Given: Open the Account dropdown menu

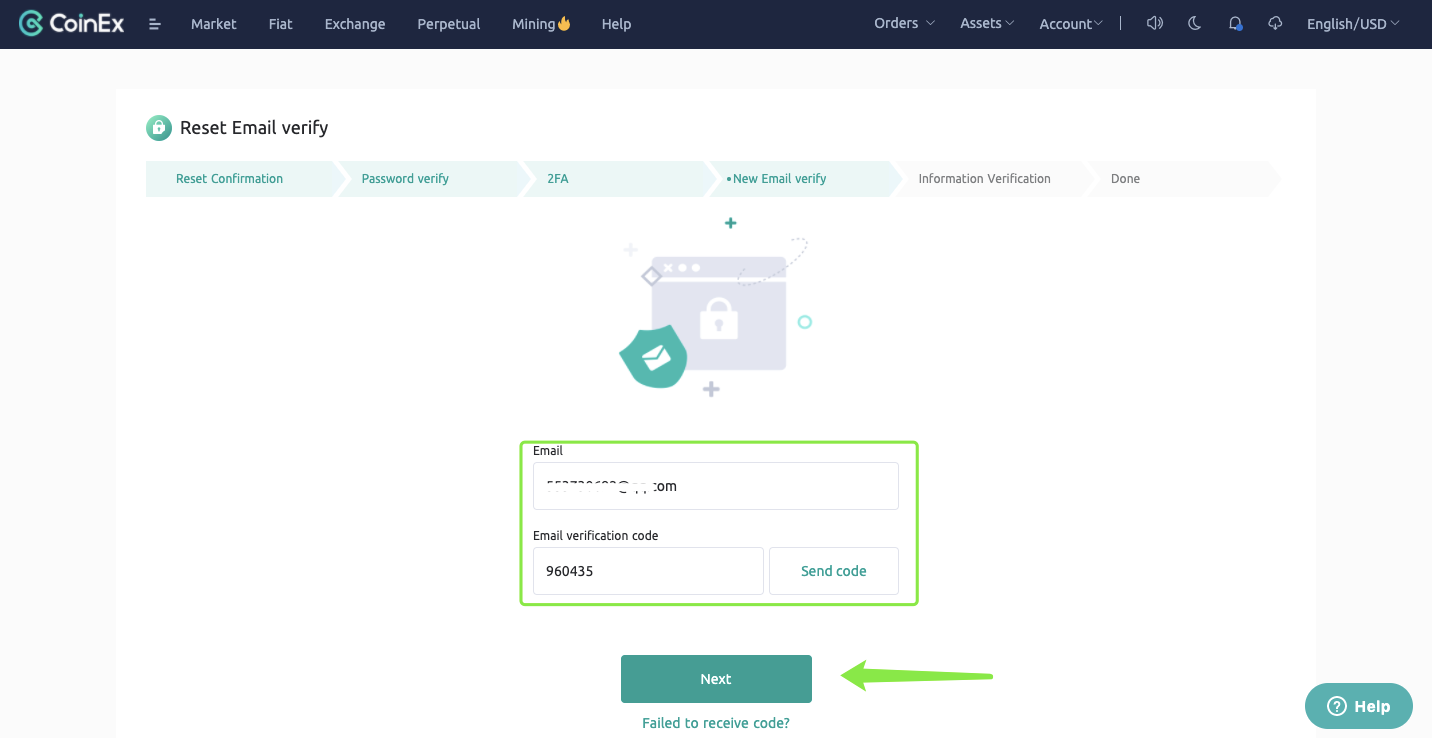Looking at the screenshot, I should click(1070, 24).
